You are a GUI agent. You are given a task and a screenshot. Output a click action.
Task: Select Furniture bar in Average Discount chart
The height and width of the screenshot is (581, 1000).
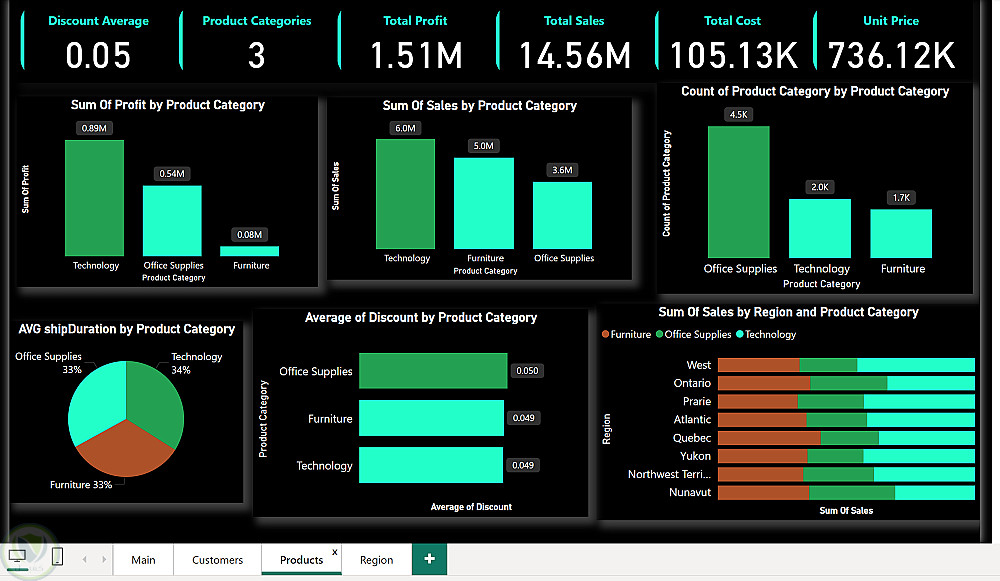point(431,418)
